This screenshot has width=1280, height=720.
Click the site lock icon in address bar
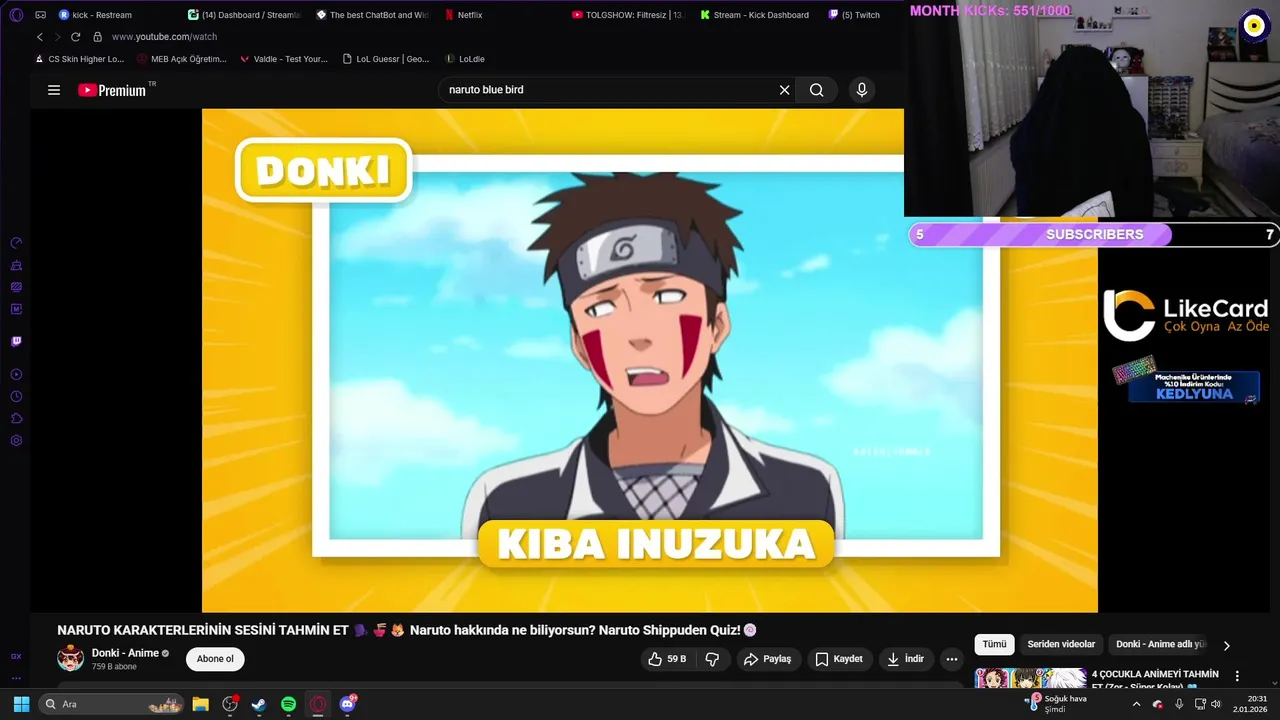(x=97, y=37)
